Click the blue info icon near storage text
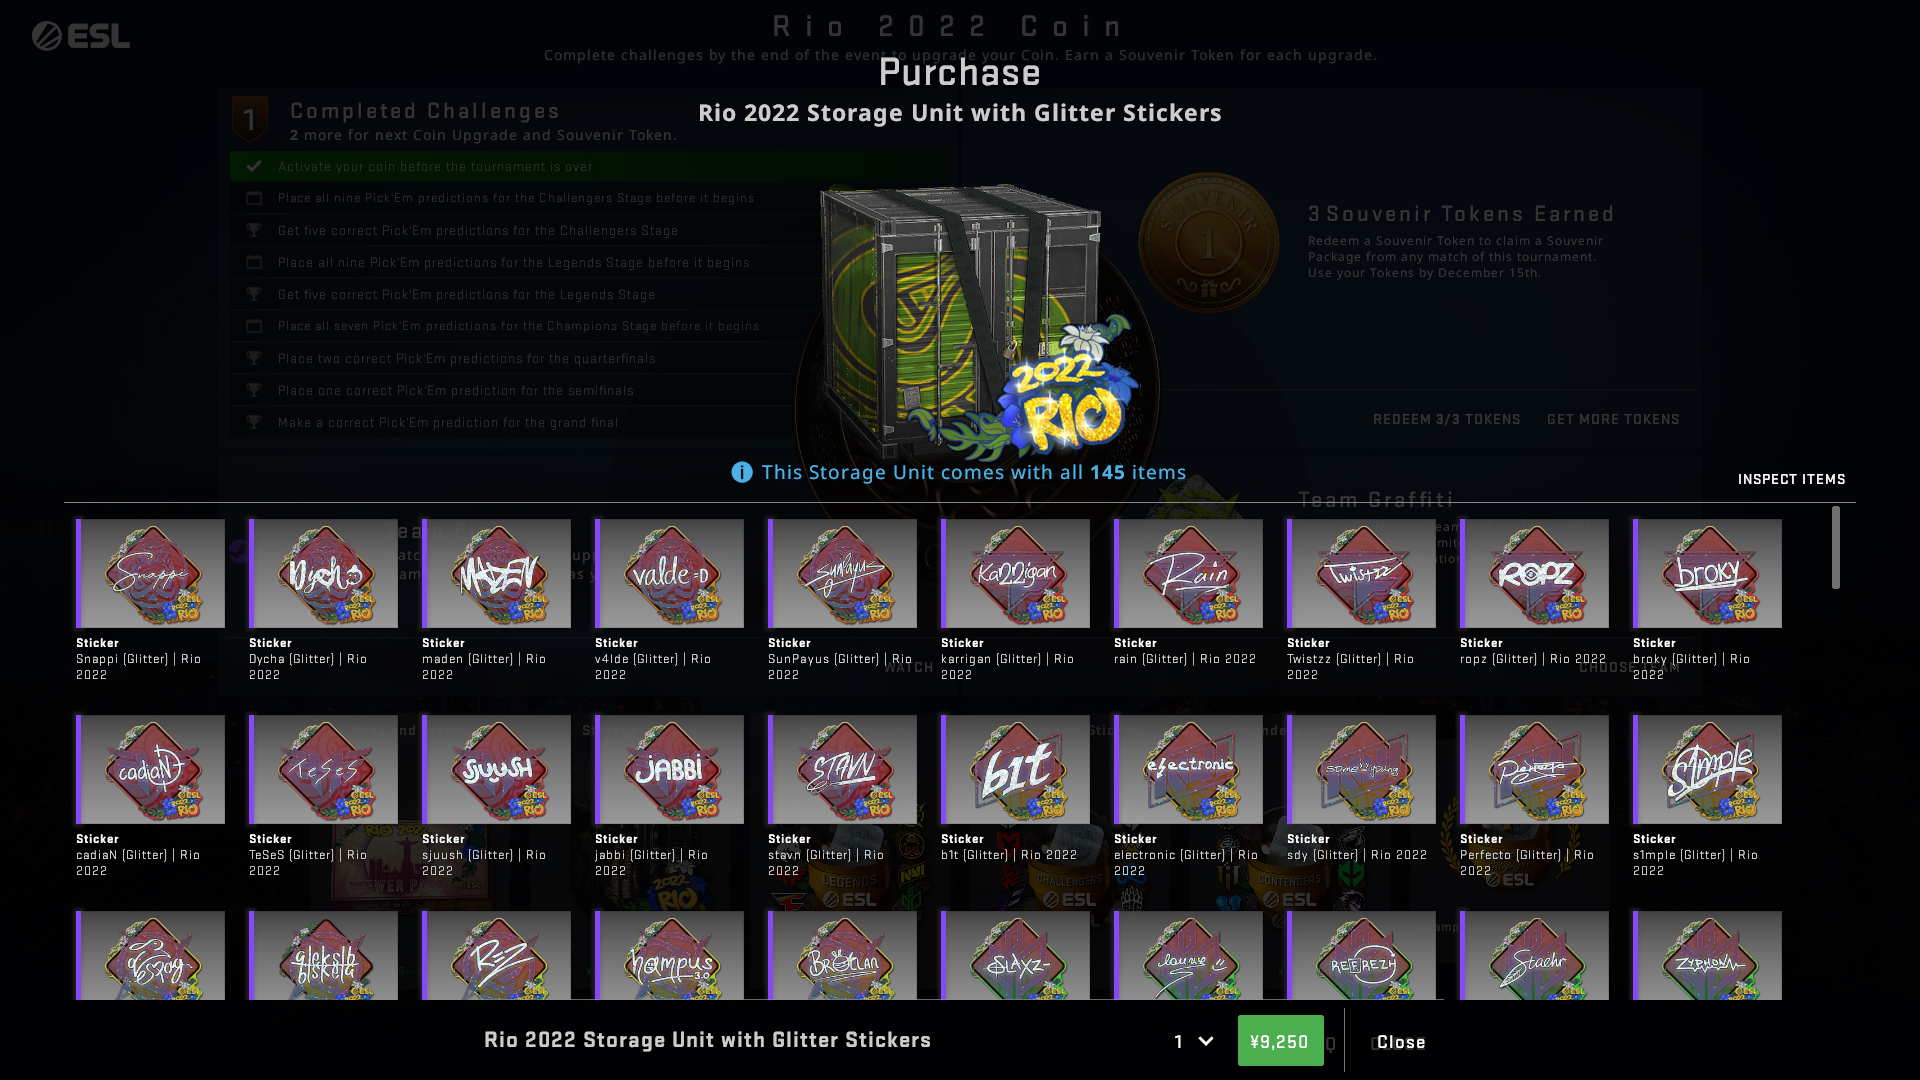1920x1080 pixels. point(742,473)
